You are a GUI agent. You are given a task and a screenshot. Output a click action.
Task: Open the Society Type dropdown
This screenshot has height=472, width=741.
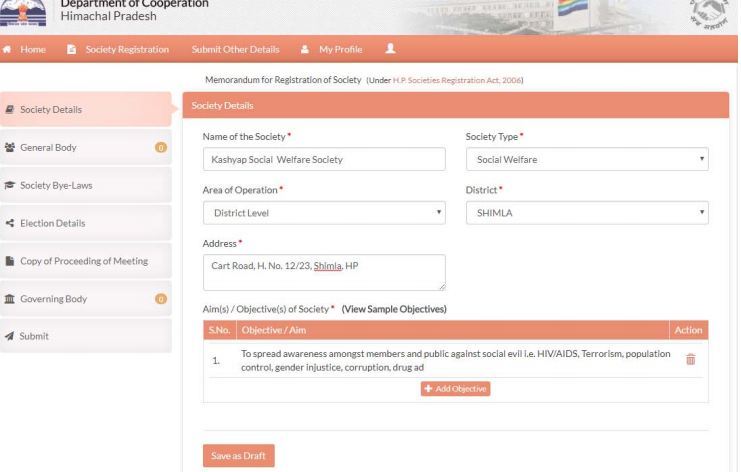point(587,159)
